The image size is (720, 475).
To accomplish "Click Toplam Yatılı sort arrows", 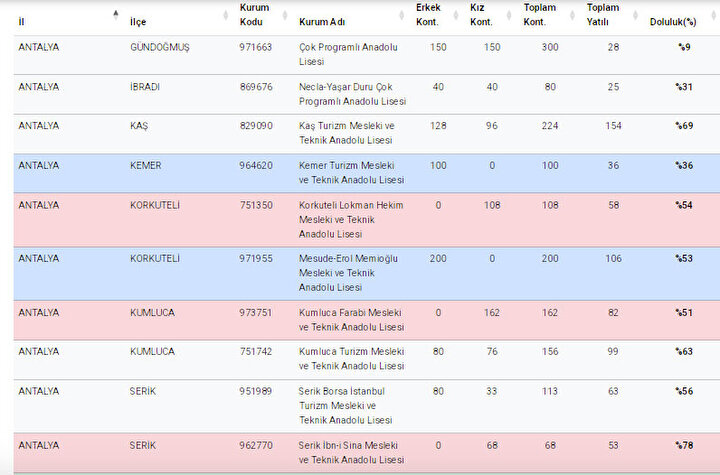I will [636, 15].
